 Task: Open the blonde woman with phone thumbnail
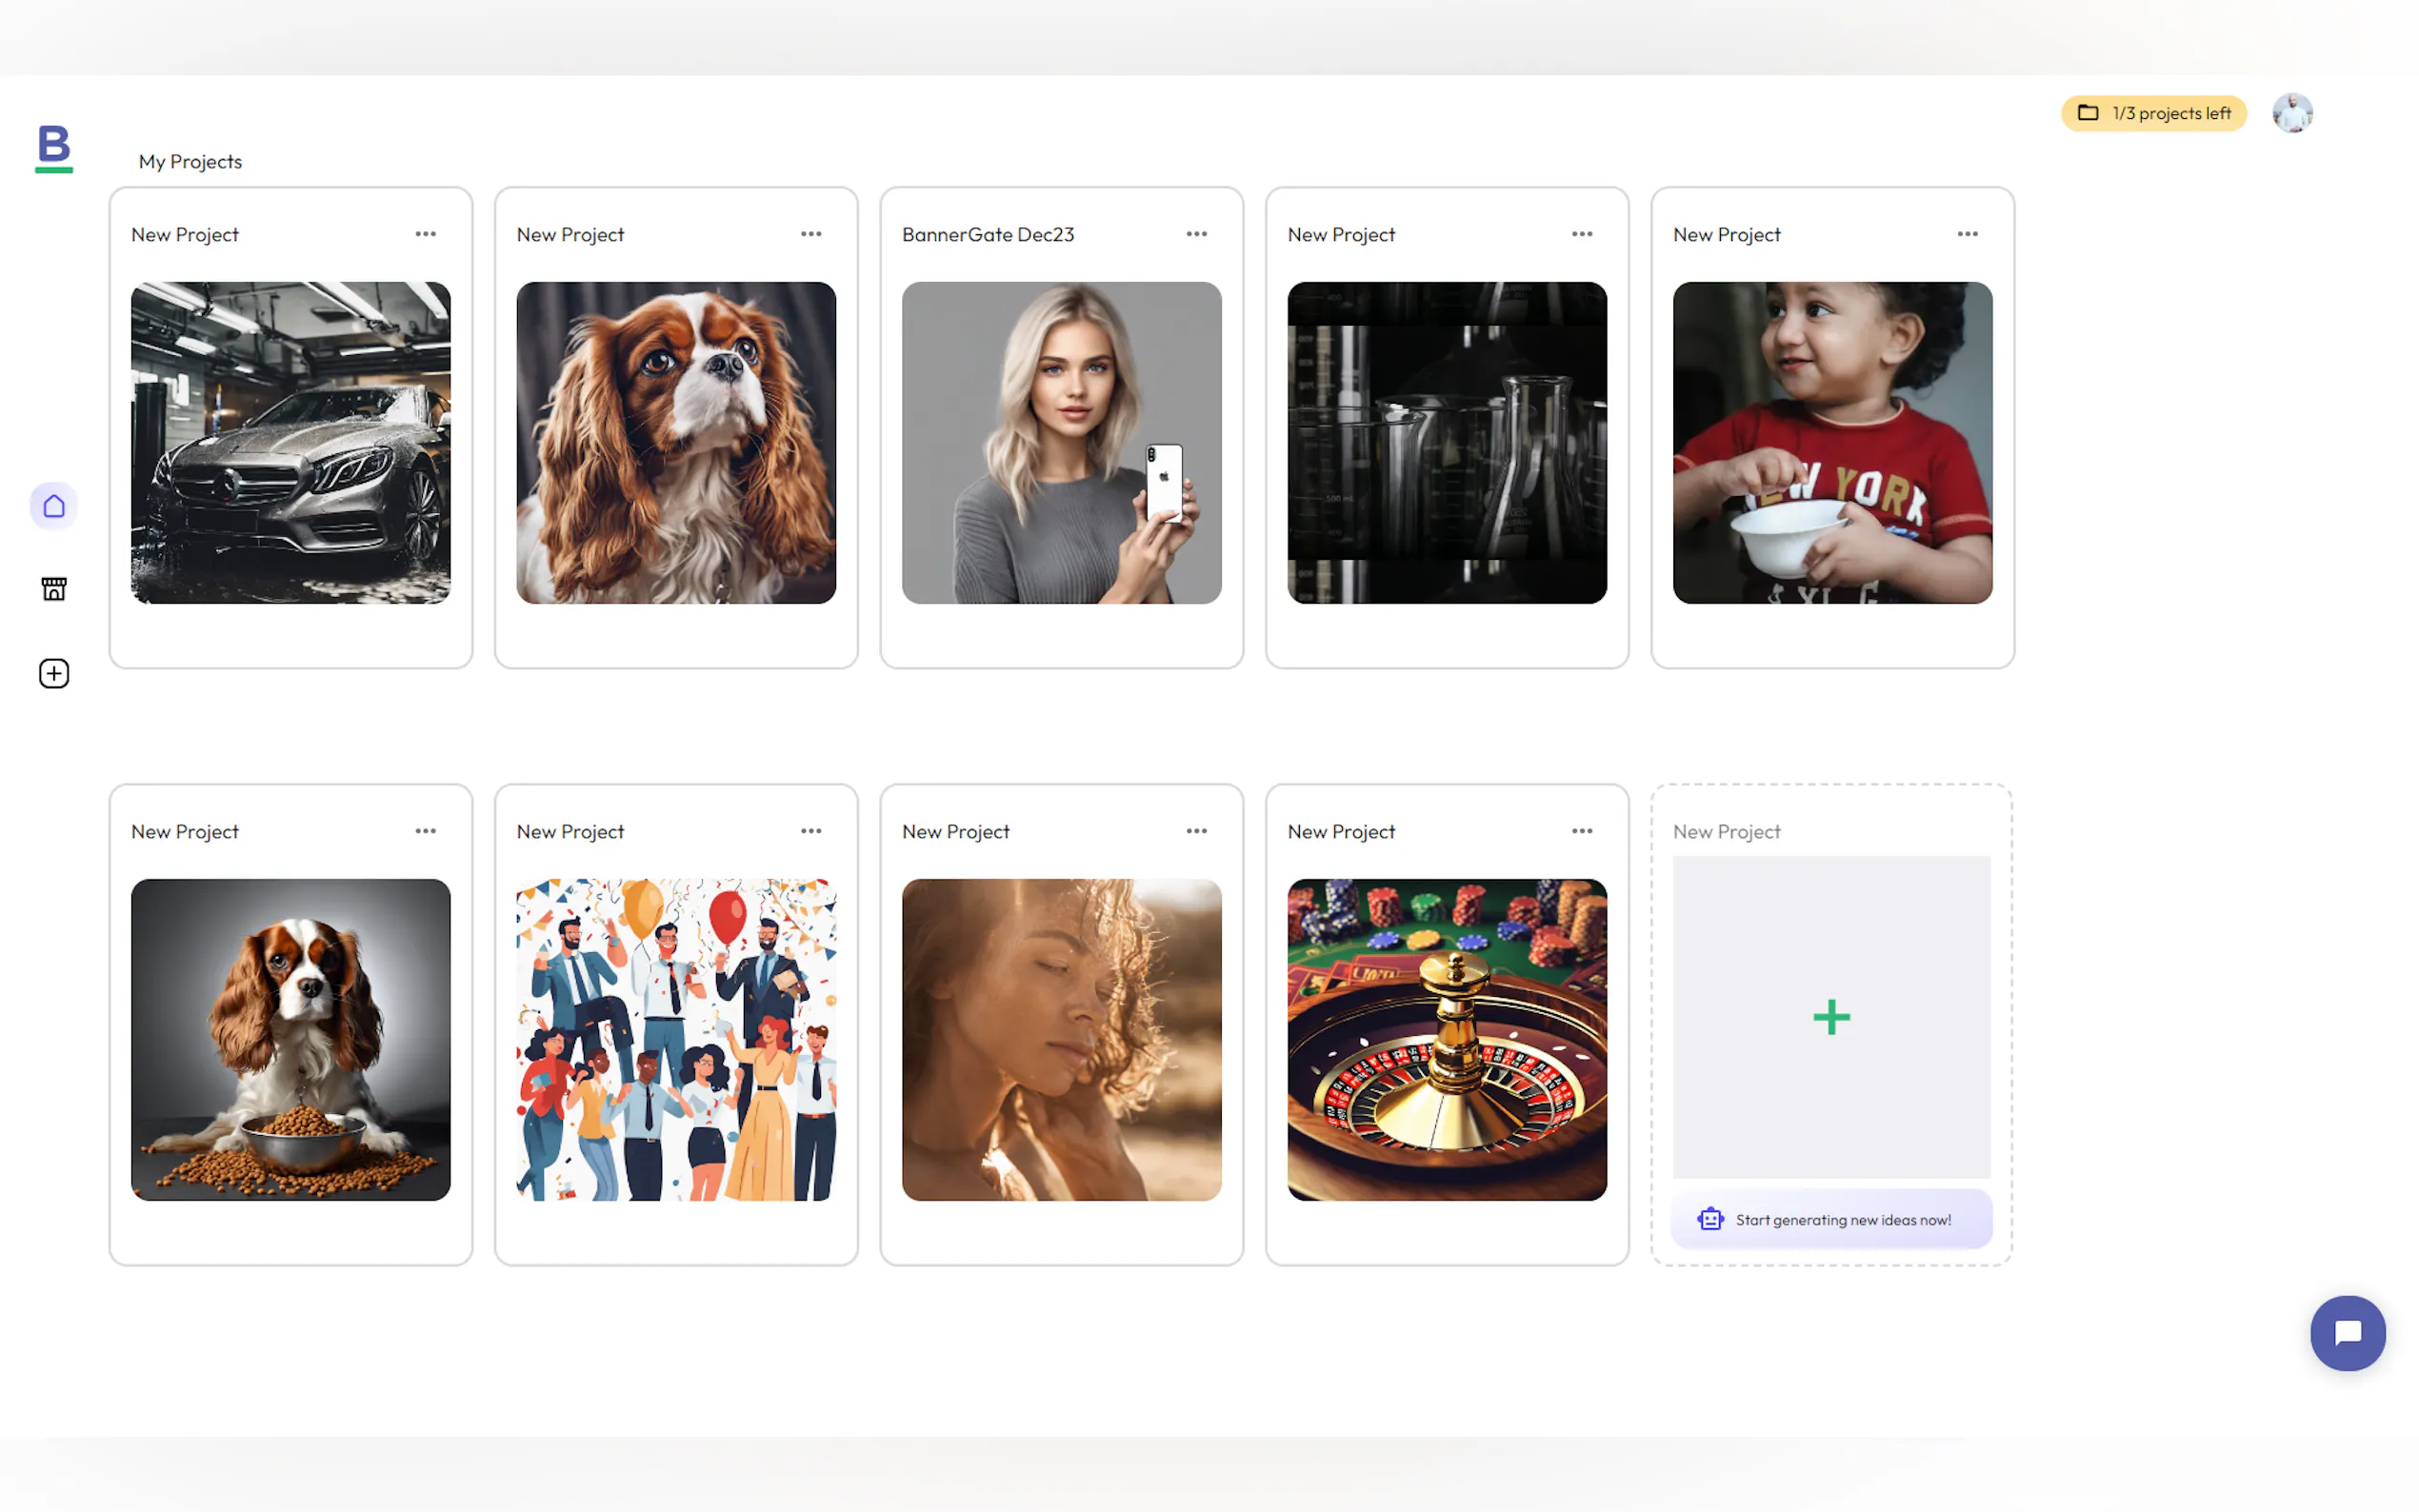pos(1061,442)
